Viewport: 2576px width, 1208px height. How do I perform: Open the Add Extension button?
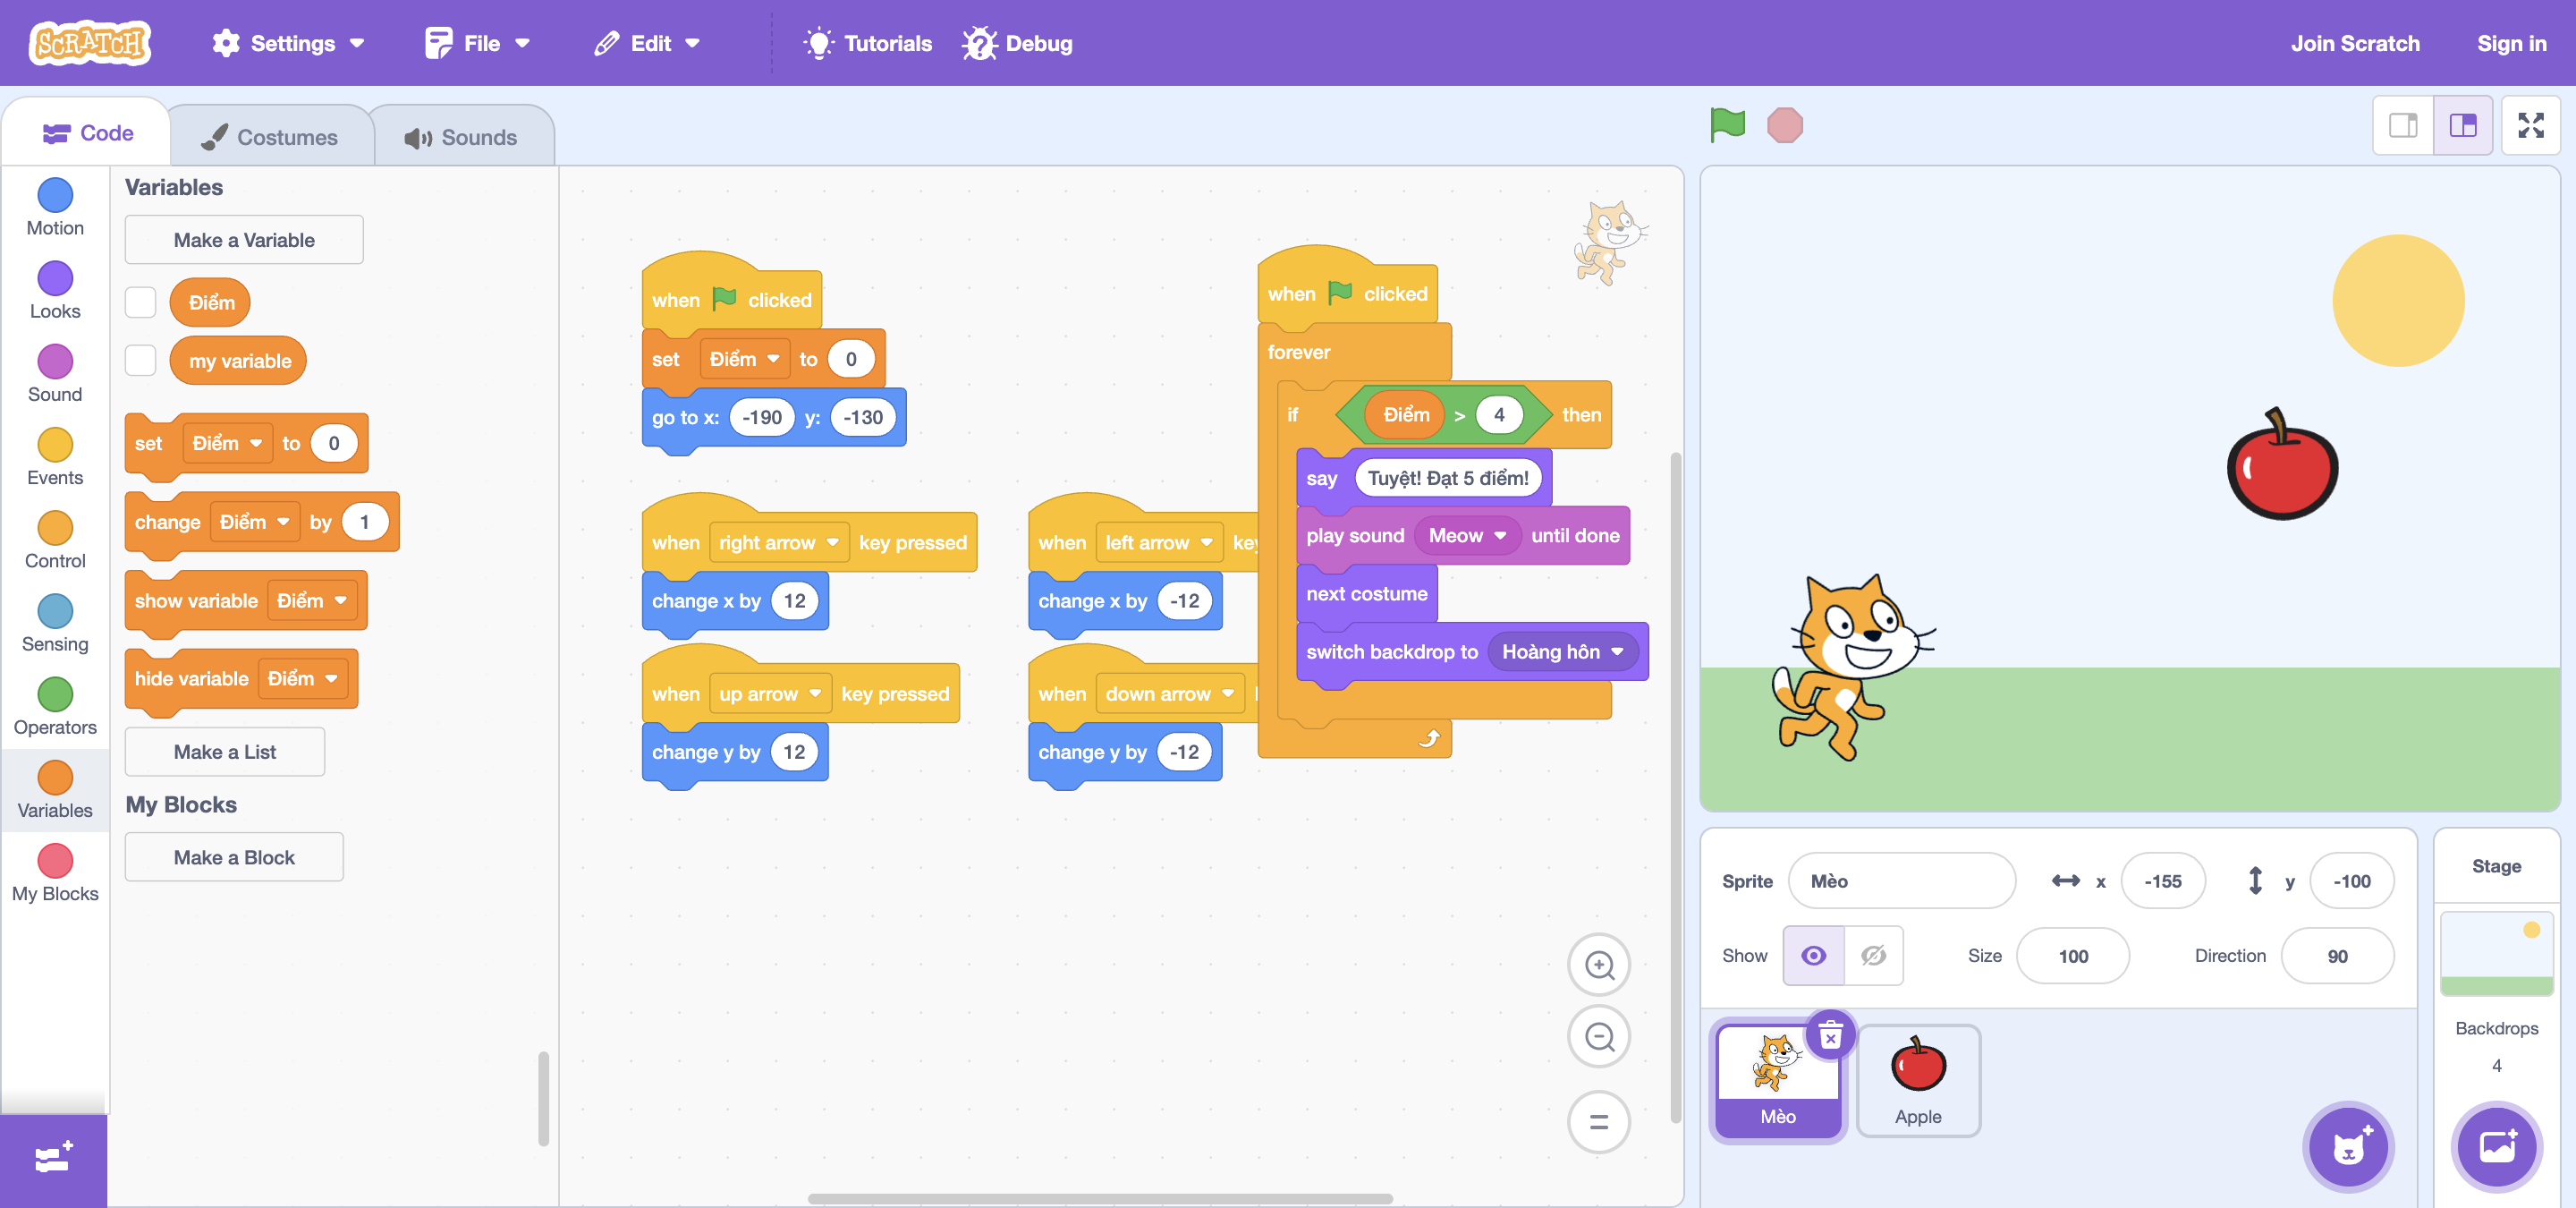coord(53,1159)
